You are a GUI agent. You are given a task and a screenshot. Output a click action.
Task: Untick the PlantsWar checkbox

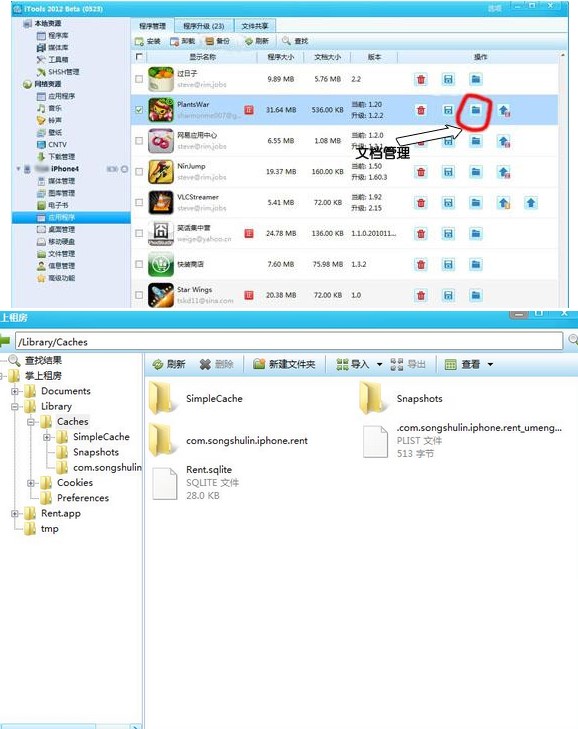pyautogui.click(x=139, y=110)
